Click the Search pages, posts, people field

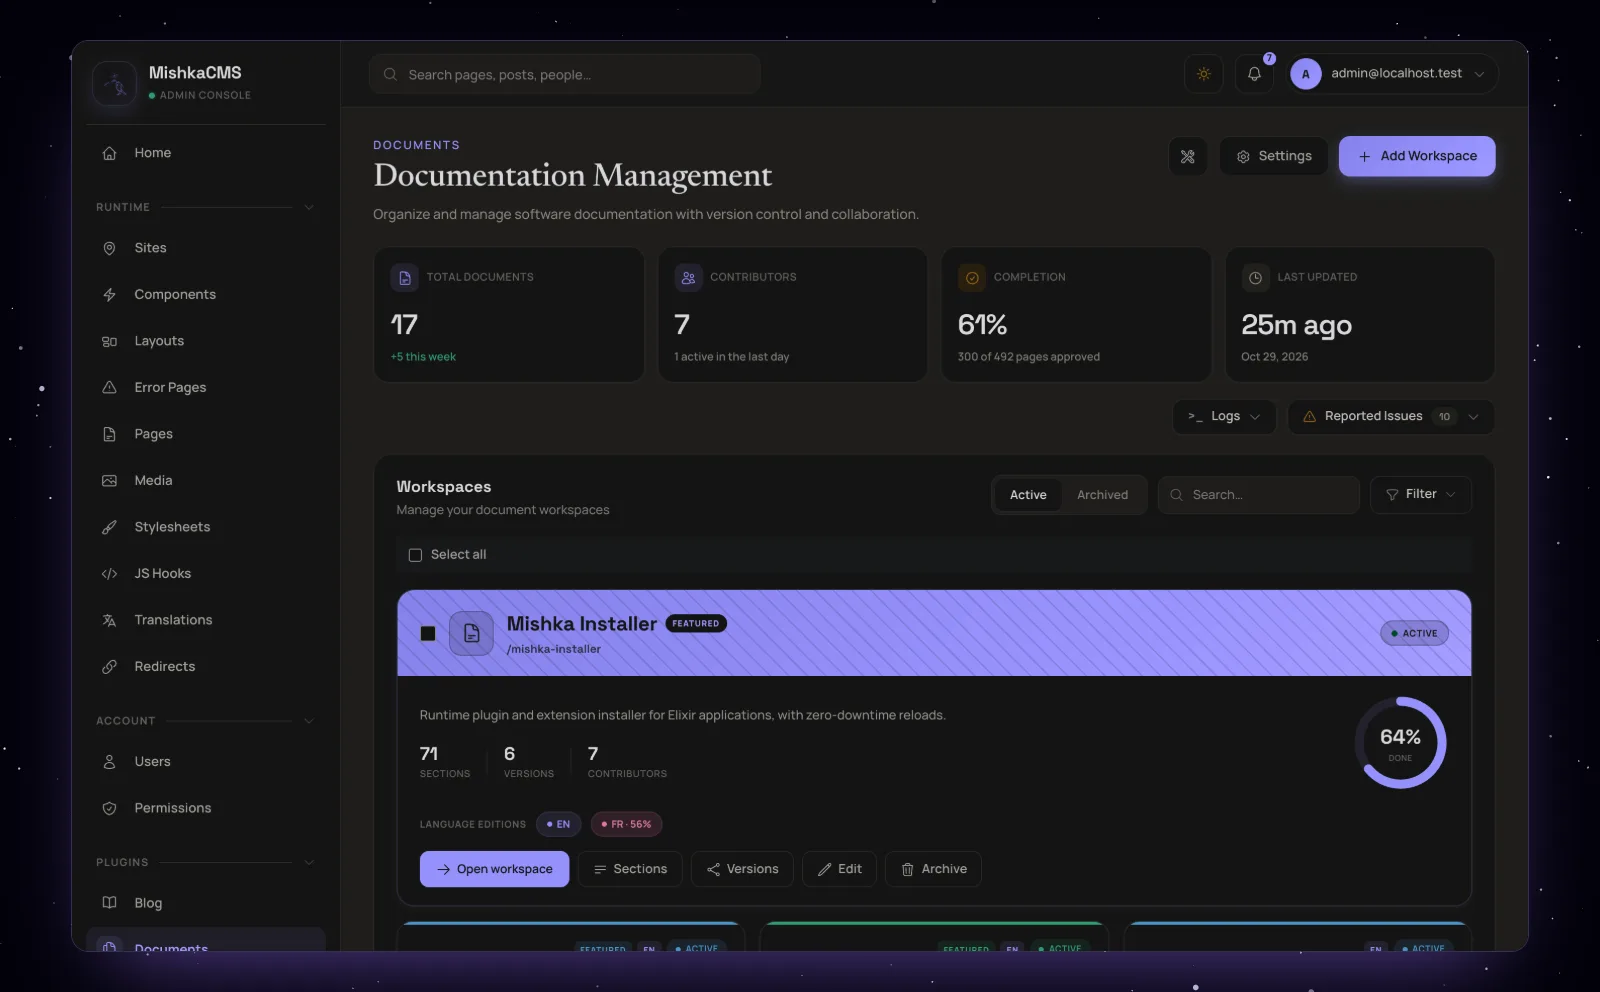565,74
